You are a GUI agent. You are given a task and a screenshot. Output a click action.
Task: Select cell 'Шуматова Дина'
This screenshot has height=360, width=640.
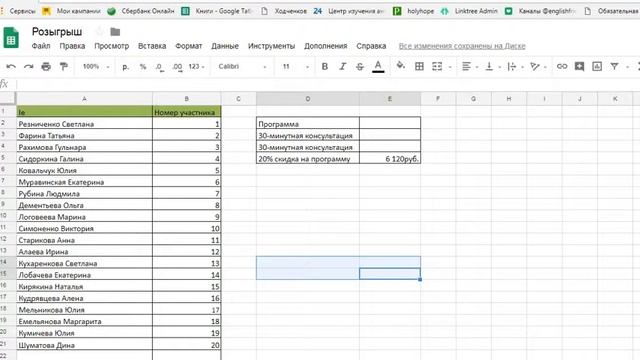point(84,344)
